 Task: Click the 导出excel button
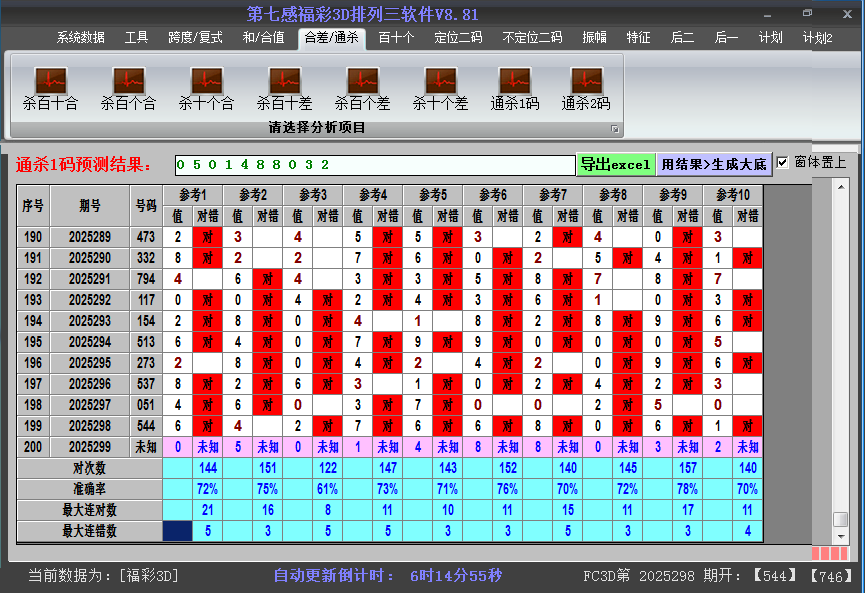point(616,164)
